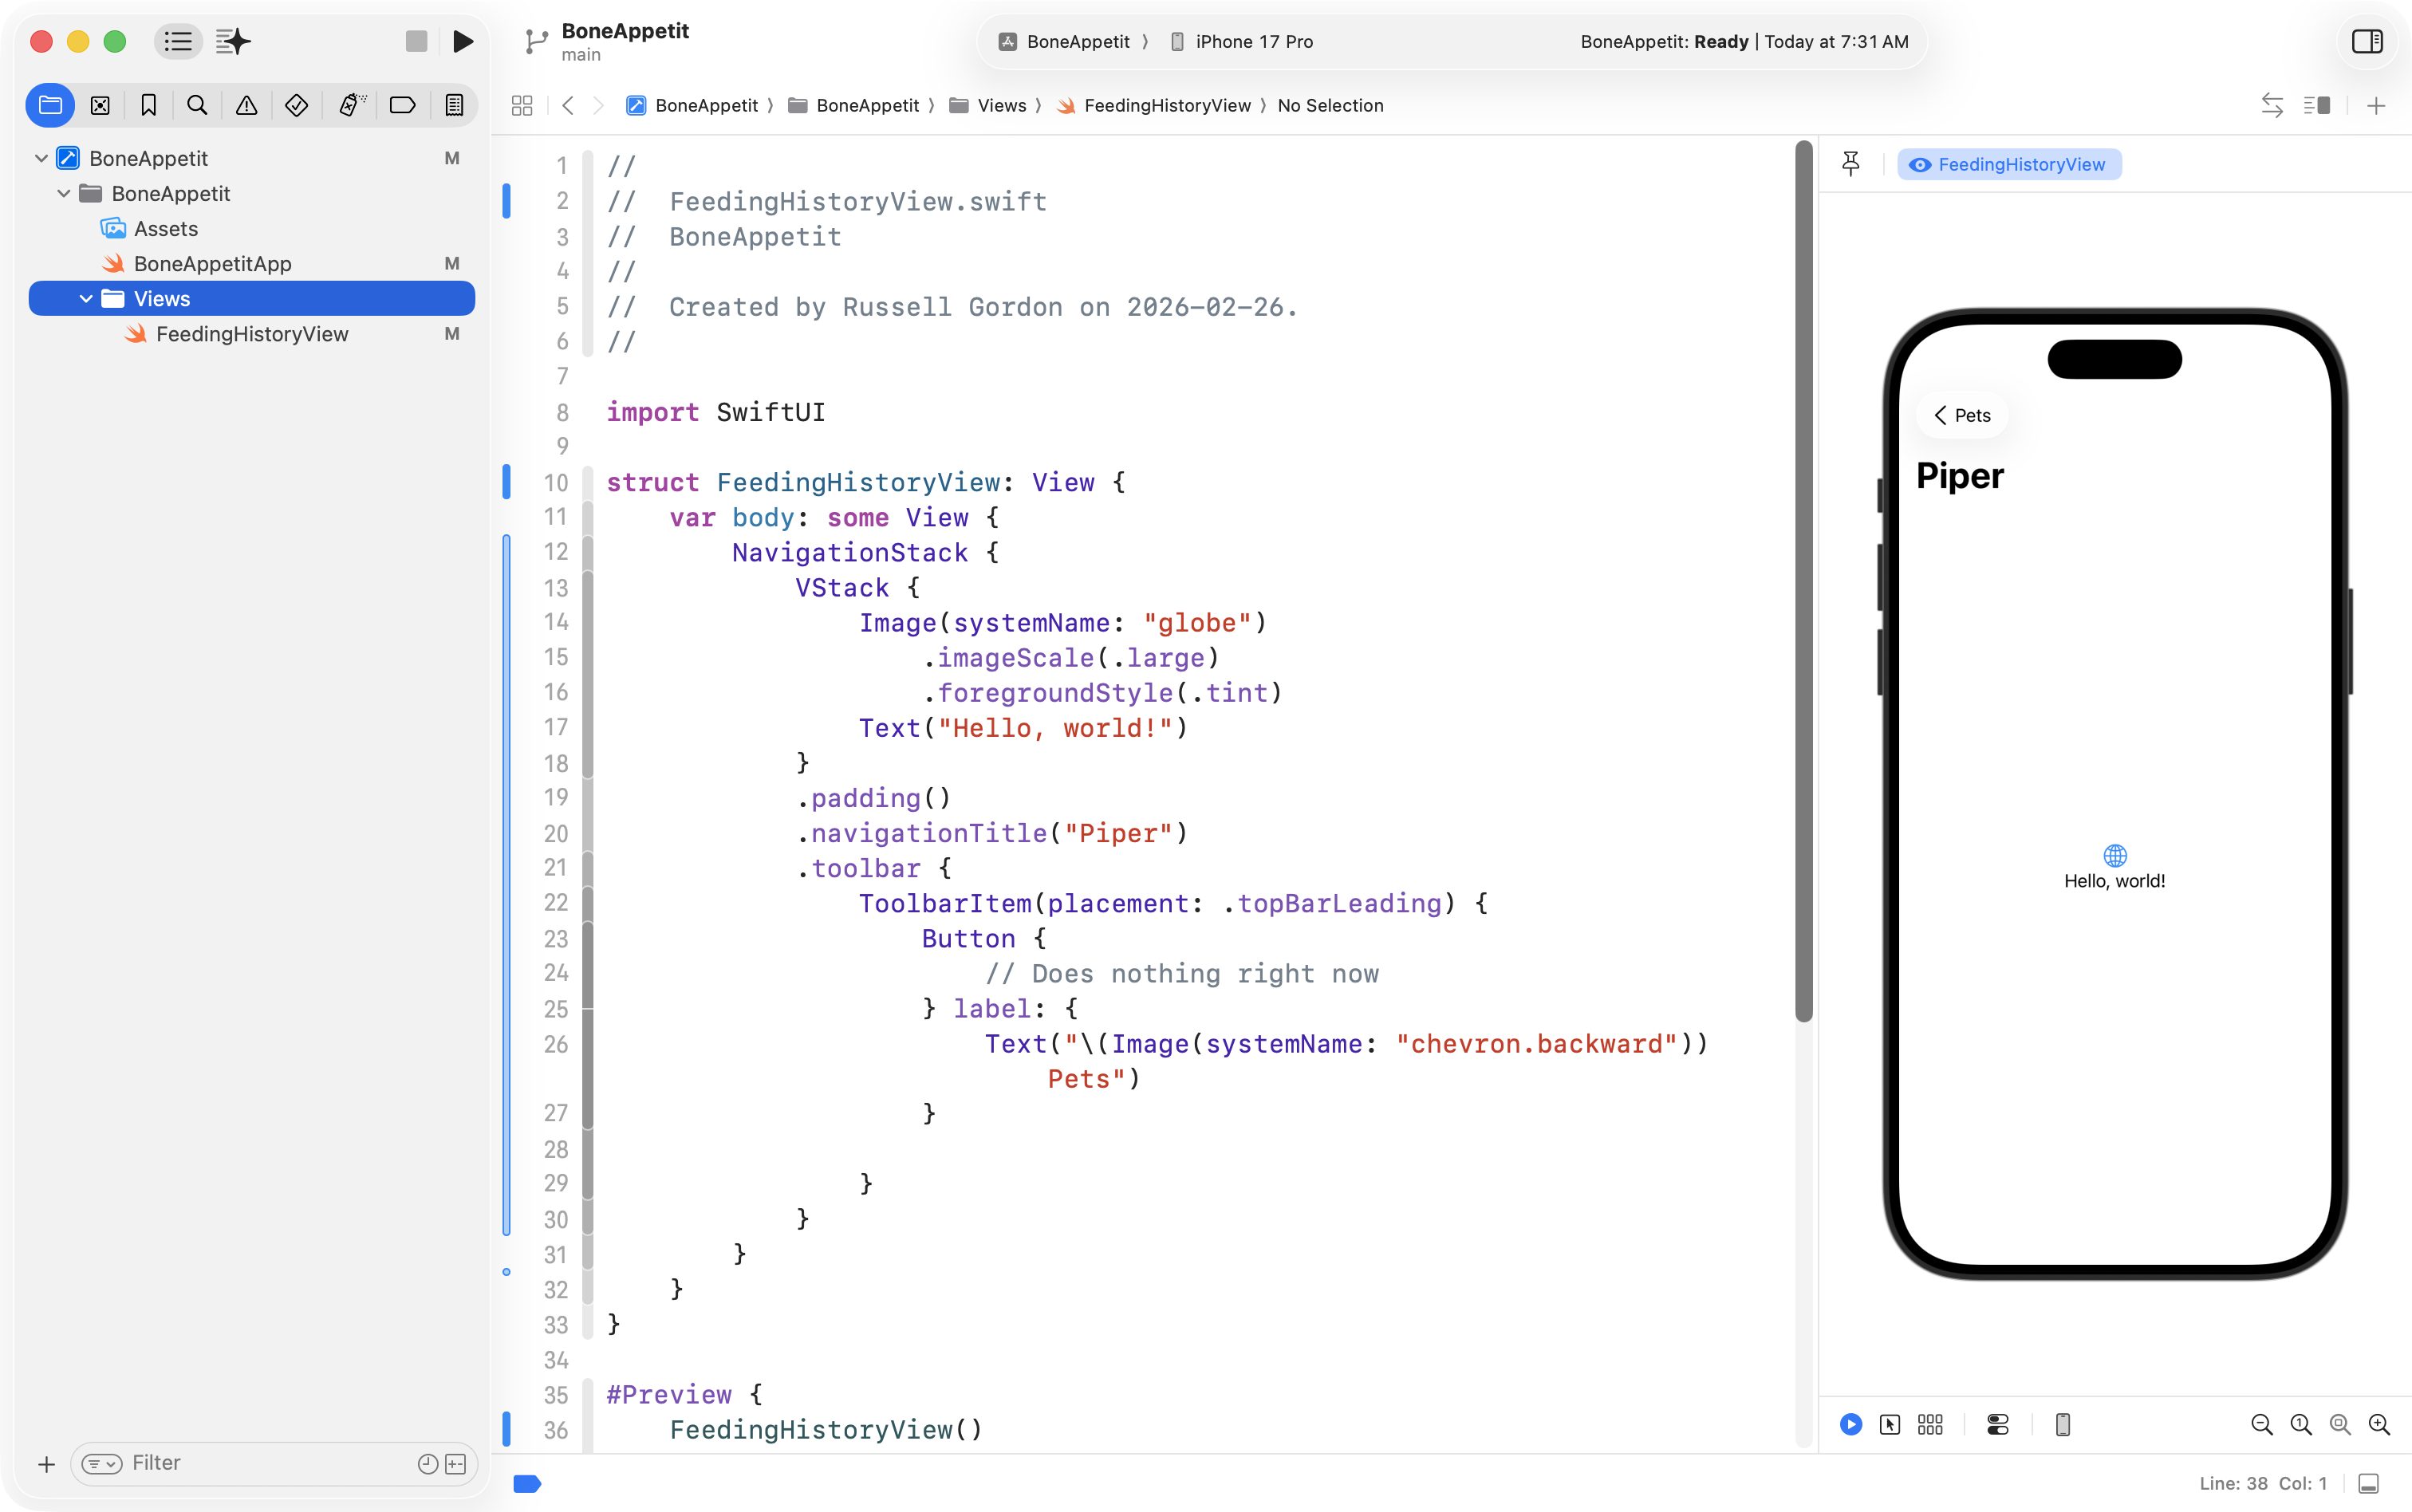Pin the canvas preview
Viewport: 2412px width, 1512px height.
(x=1850, y=164)
